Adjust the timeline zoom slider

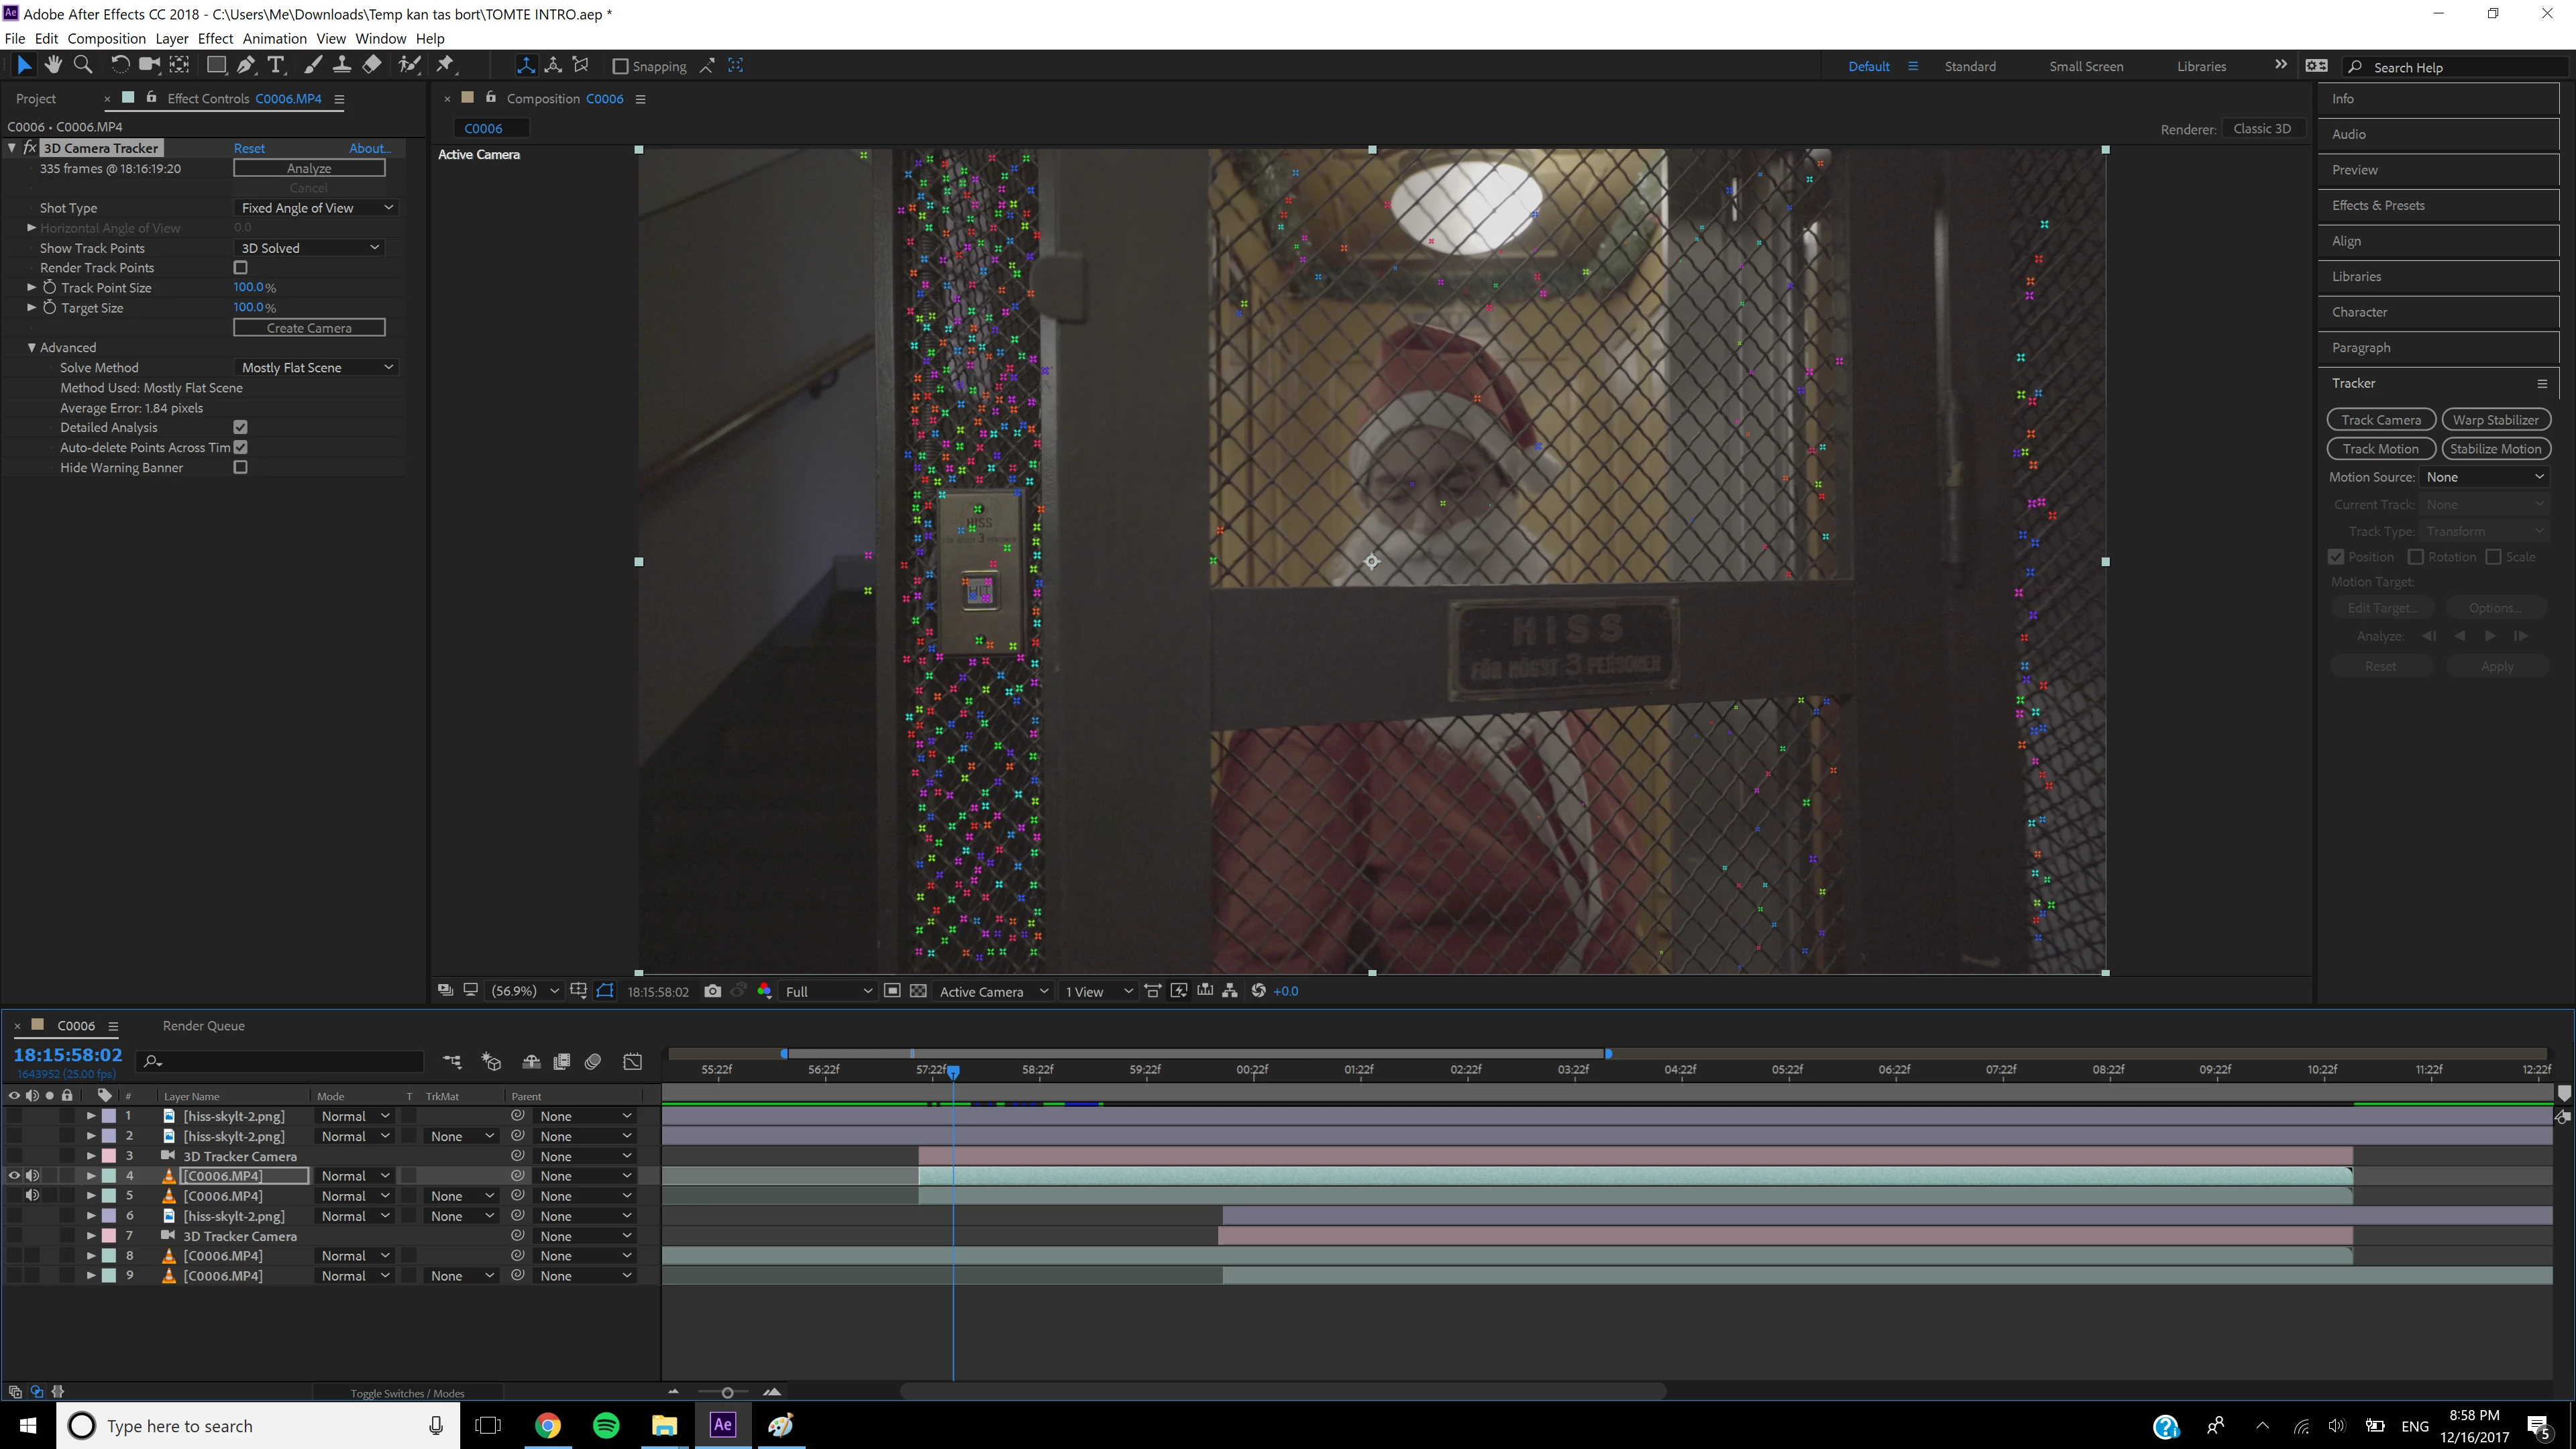coord(727,1393)
